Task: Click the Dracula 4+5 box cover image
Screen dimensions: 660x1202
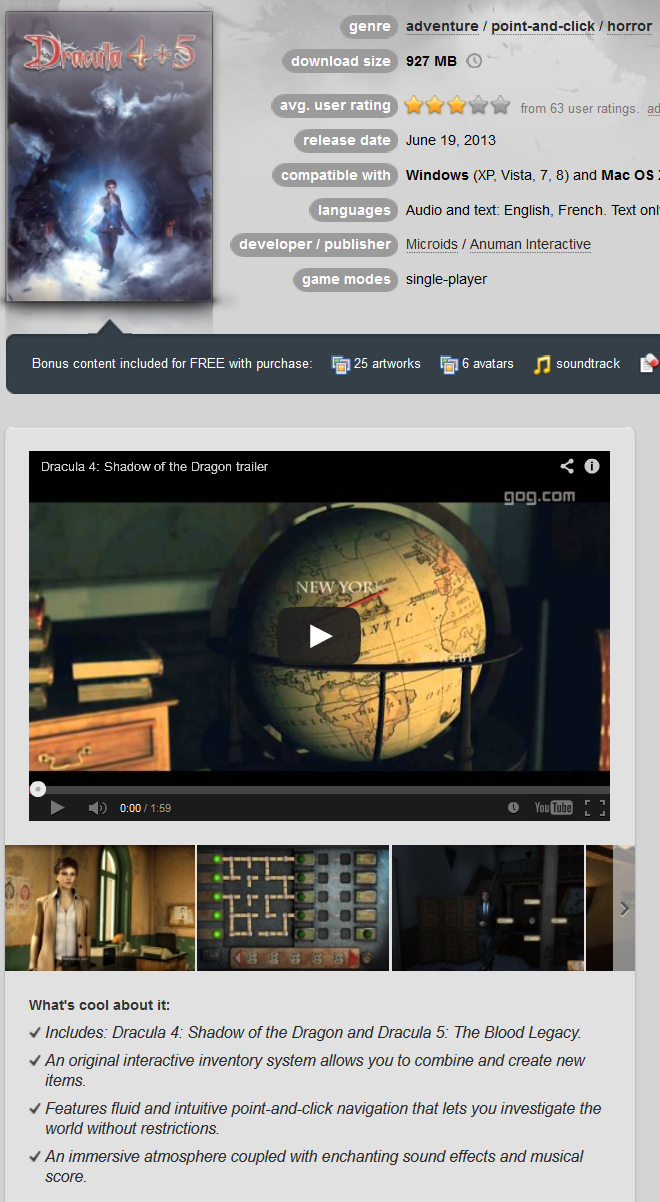Action: point(108,157)
